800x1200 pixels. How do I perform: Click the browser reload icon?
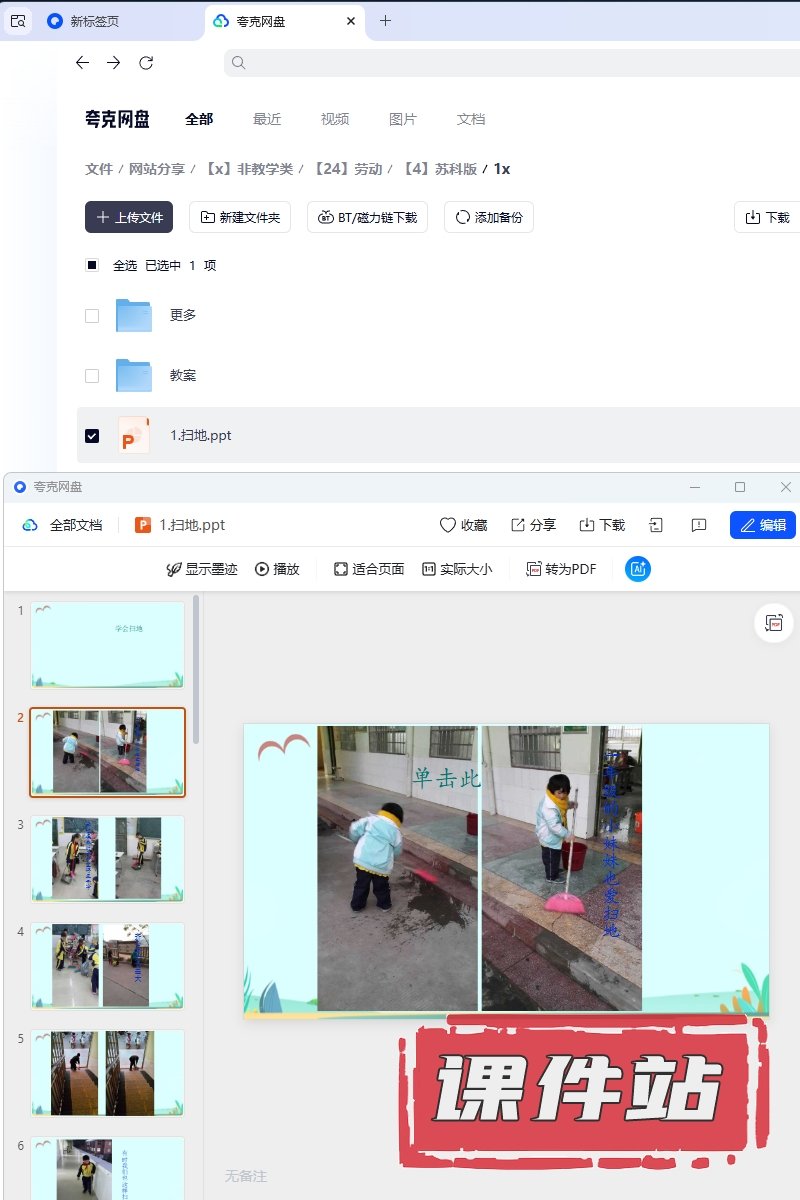click(x=146, y=63)
